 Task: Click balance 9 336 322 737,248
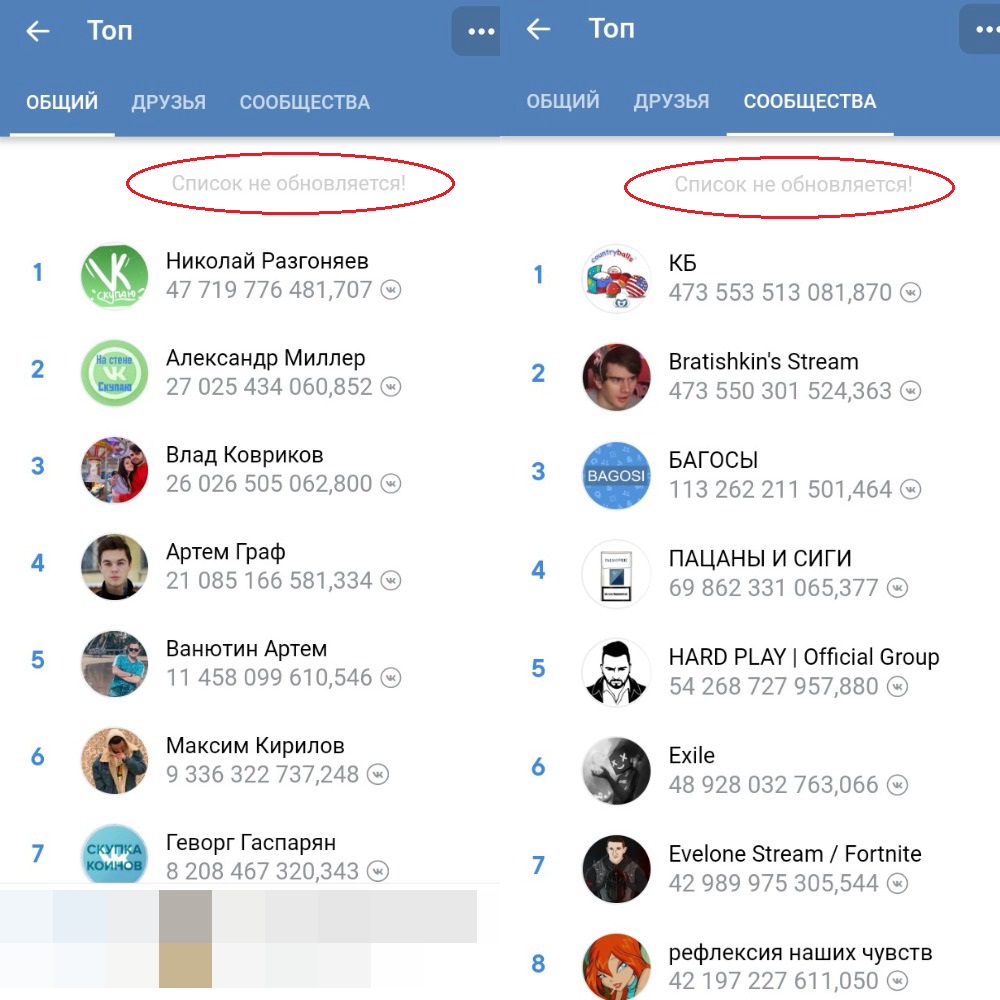pyautogui.click(x=262, y=774)
